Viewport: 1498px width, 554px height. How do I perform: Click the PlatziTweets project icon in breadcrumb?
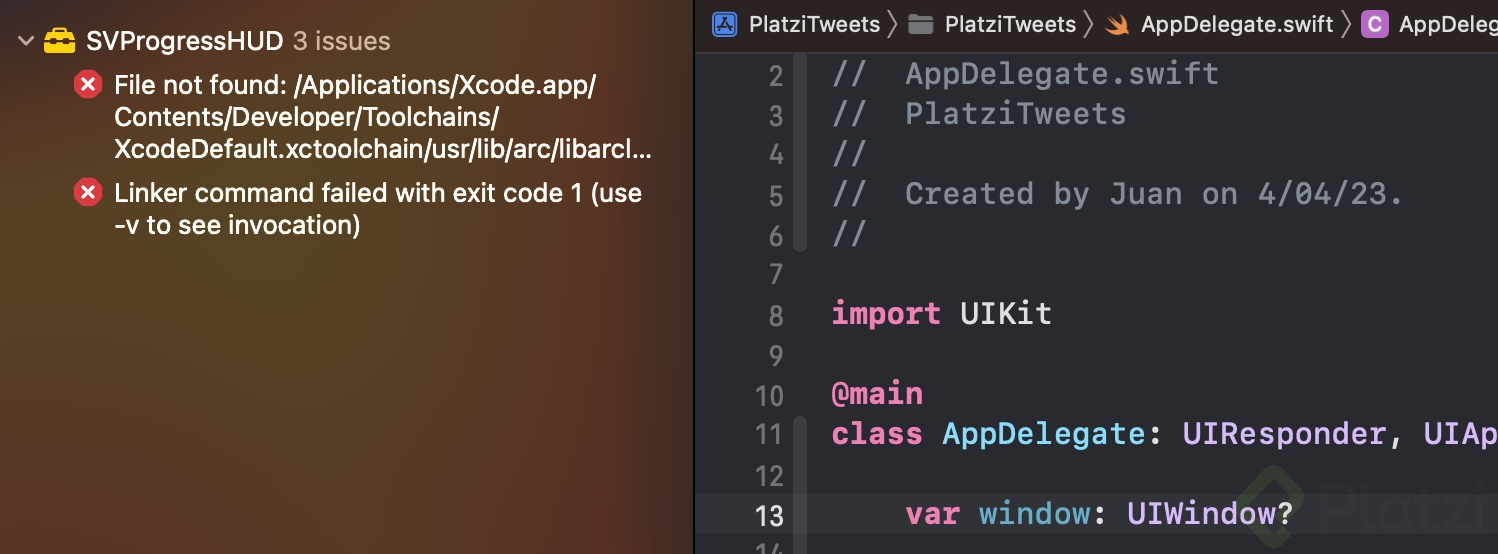tap(724, 24)
